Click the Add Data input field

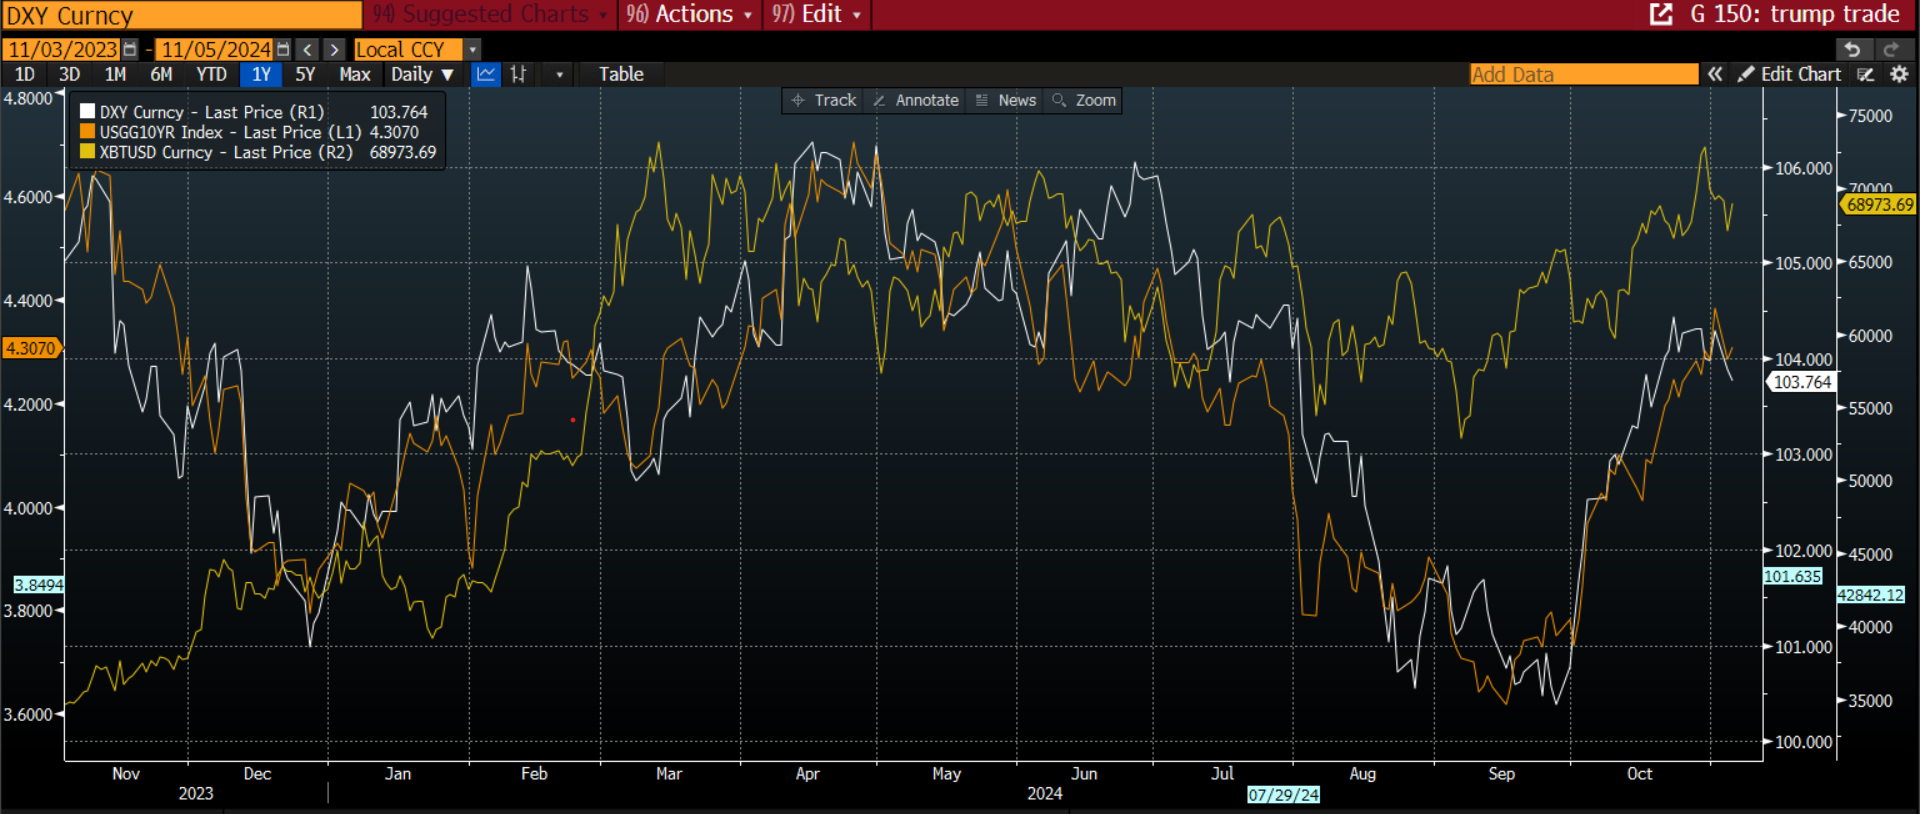coord(1583,74)
